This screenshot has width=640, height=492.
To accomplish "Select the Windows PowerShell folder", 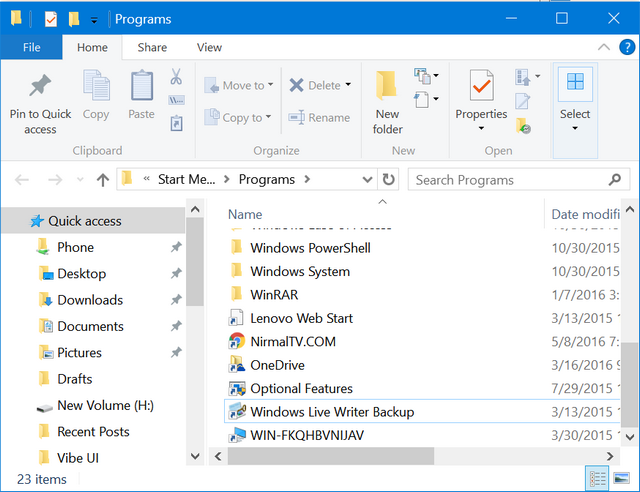I will pos(310,248).
